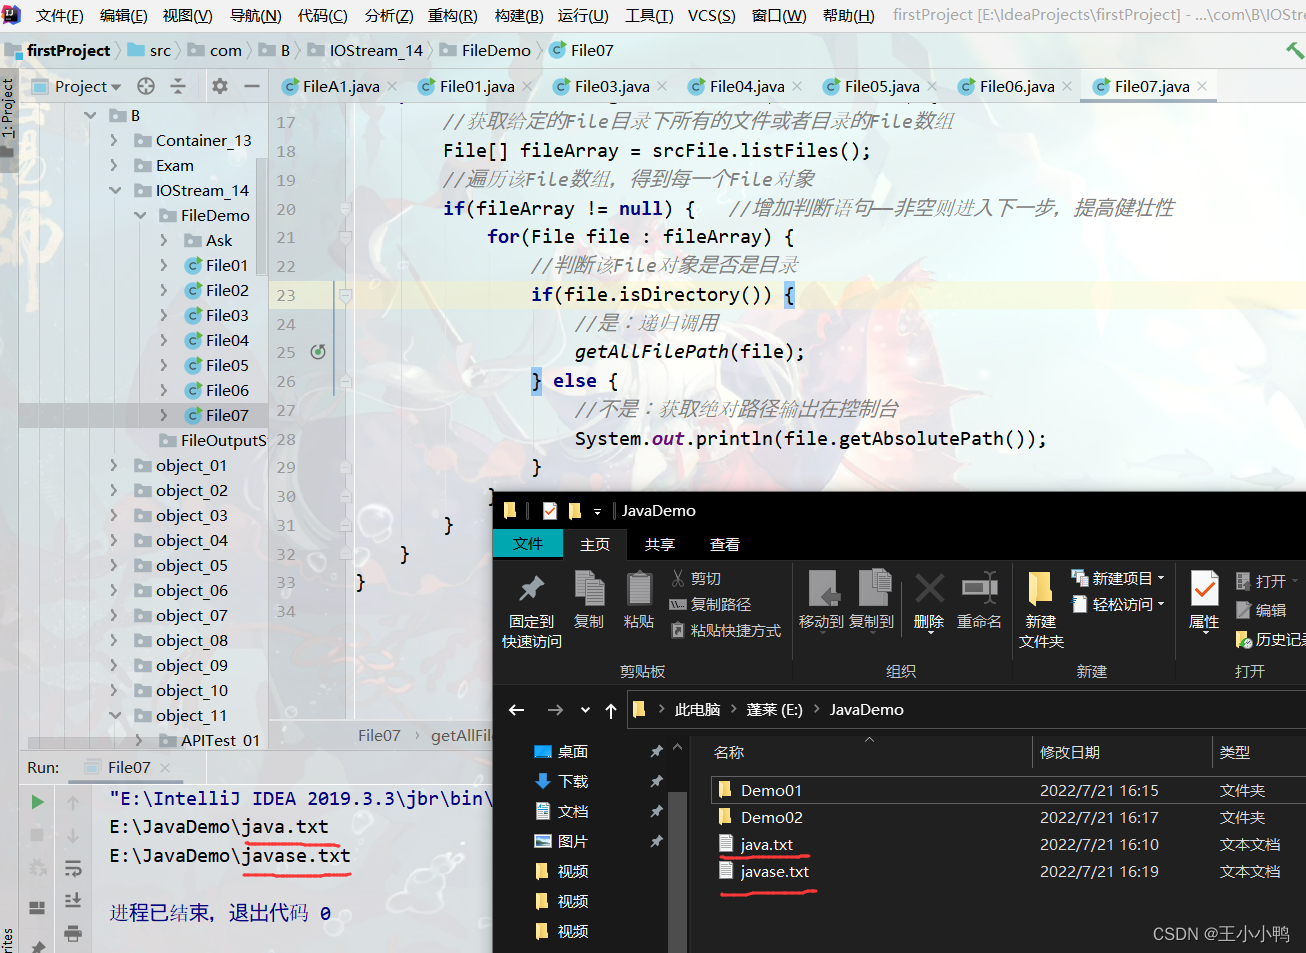Open Project panel settings gear
Image resolution: width=1306 pixels, height=953 pixels.
point(220,86)
